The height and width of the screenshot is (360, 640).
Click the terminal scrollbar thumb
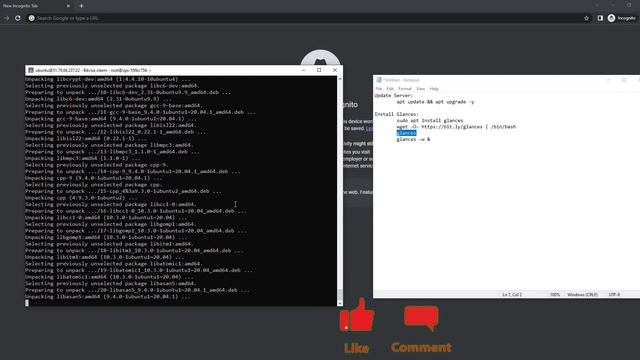(340, 295)
